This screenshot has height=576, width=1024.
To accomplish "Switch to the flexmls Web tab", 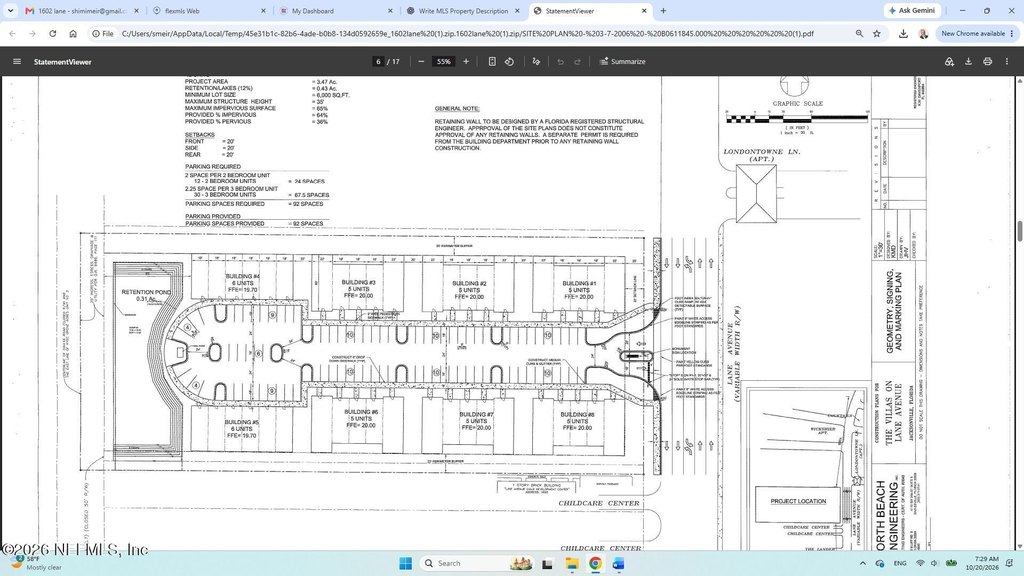I will [x=210, y=11].
